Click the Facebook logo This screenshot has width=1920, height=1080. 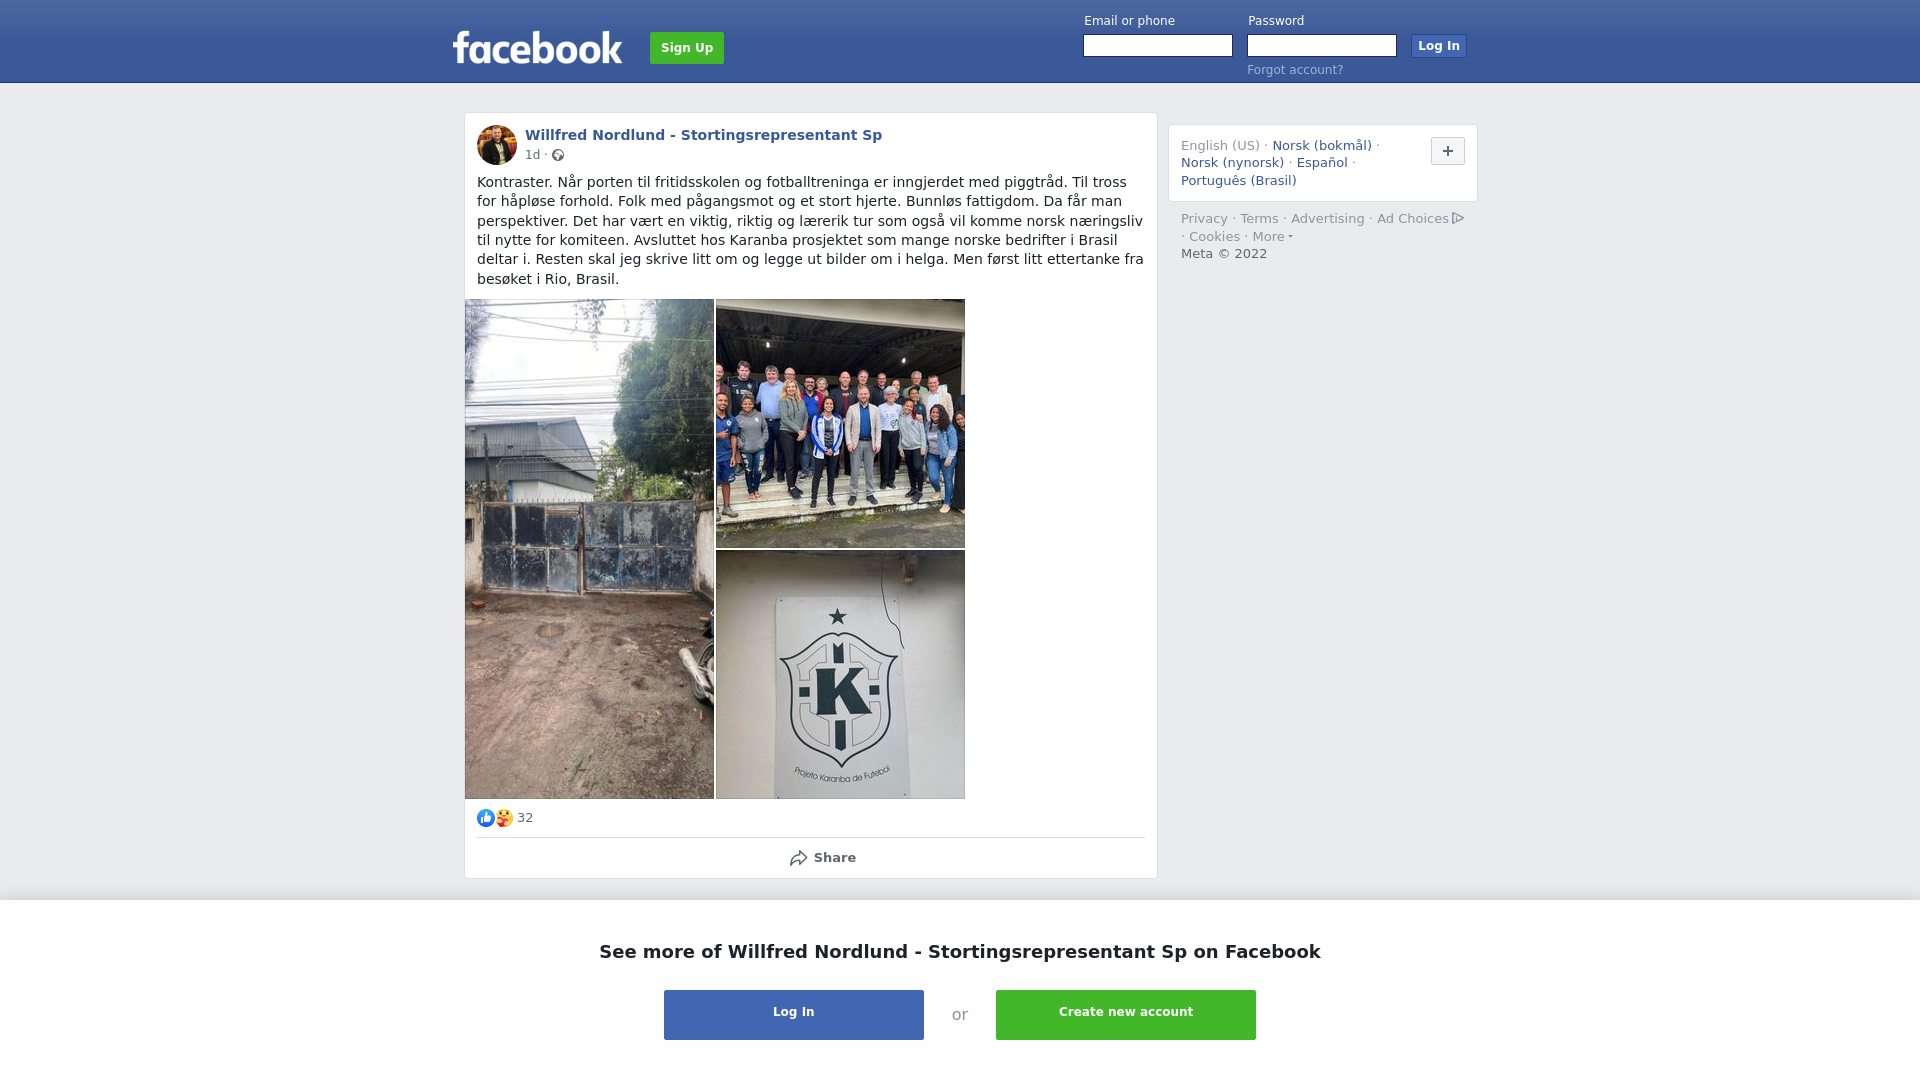click(x=537, y=47)
